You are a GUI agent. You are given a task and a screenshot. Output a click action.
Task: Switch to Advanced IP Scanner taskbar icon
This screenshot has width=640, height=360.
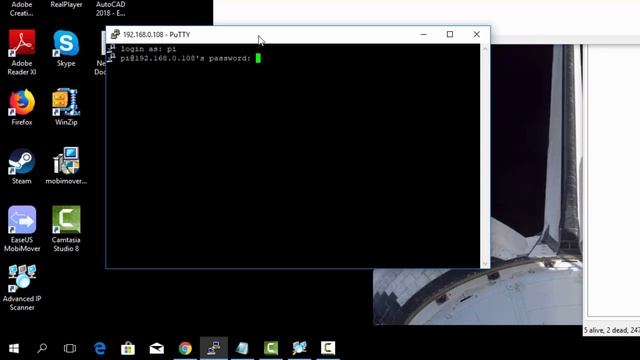coord(299,348)
